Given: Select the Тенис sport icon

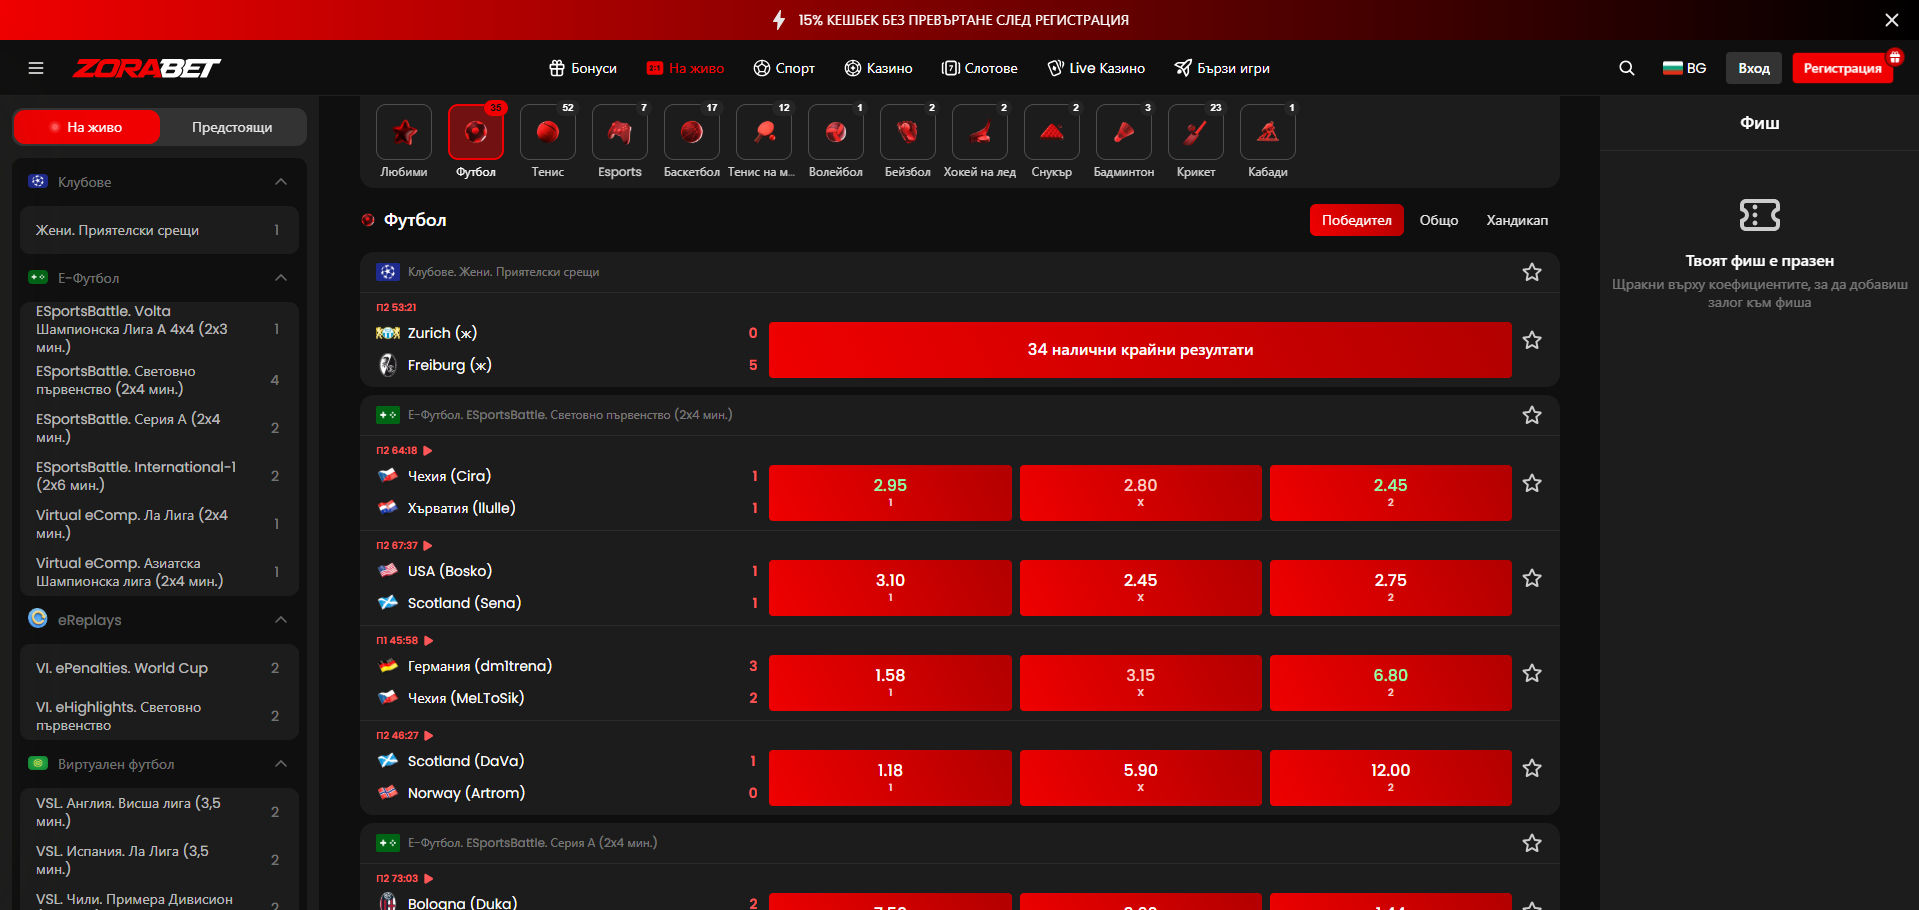Looking at the screenshot, I should [x=548, y=132].
